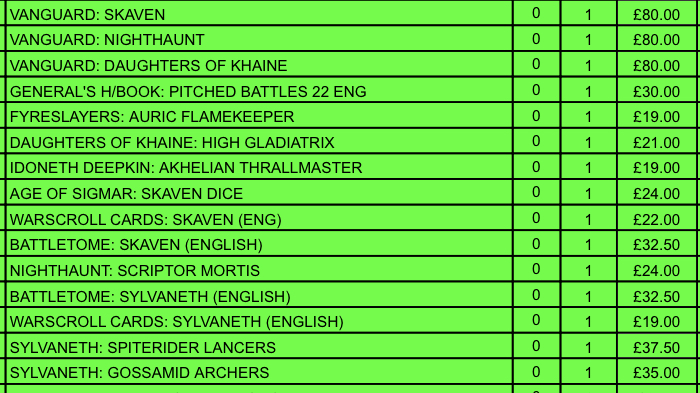Select WARSCROLL CARDS: SKAVEN (ENG) cell
This screenshot has width=700, height=393.
[259, 219]
